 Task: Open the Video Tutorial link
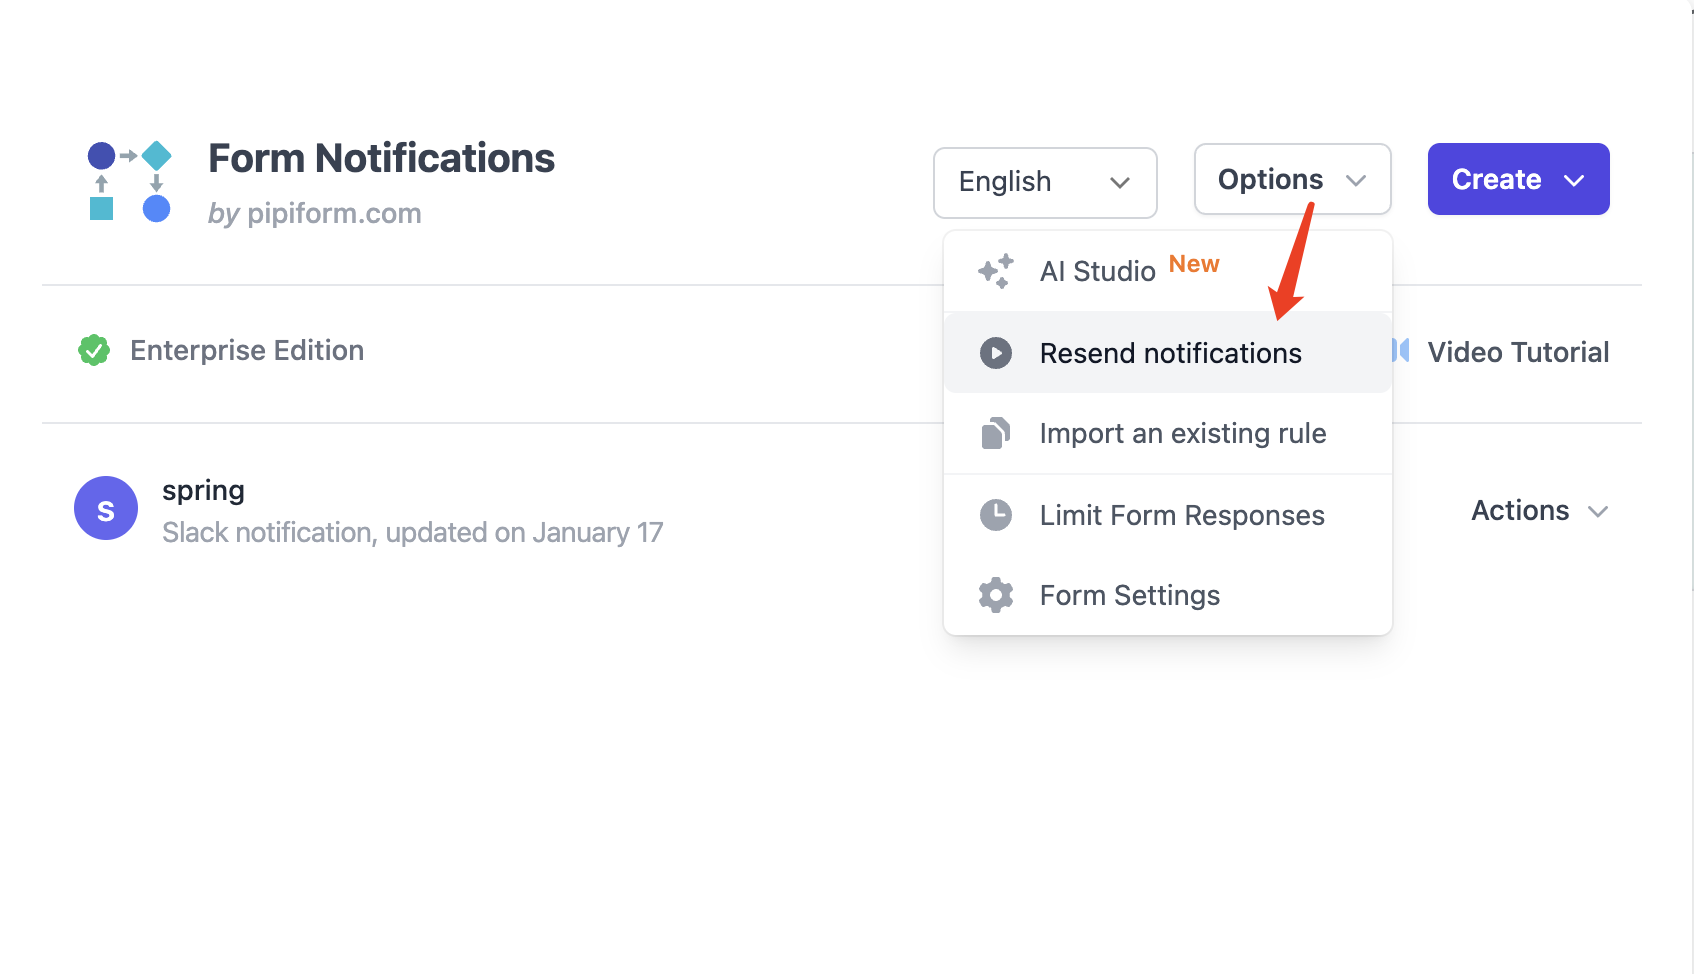point(1517,352)
